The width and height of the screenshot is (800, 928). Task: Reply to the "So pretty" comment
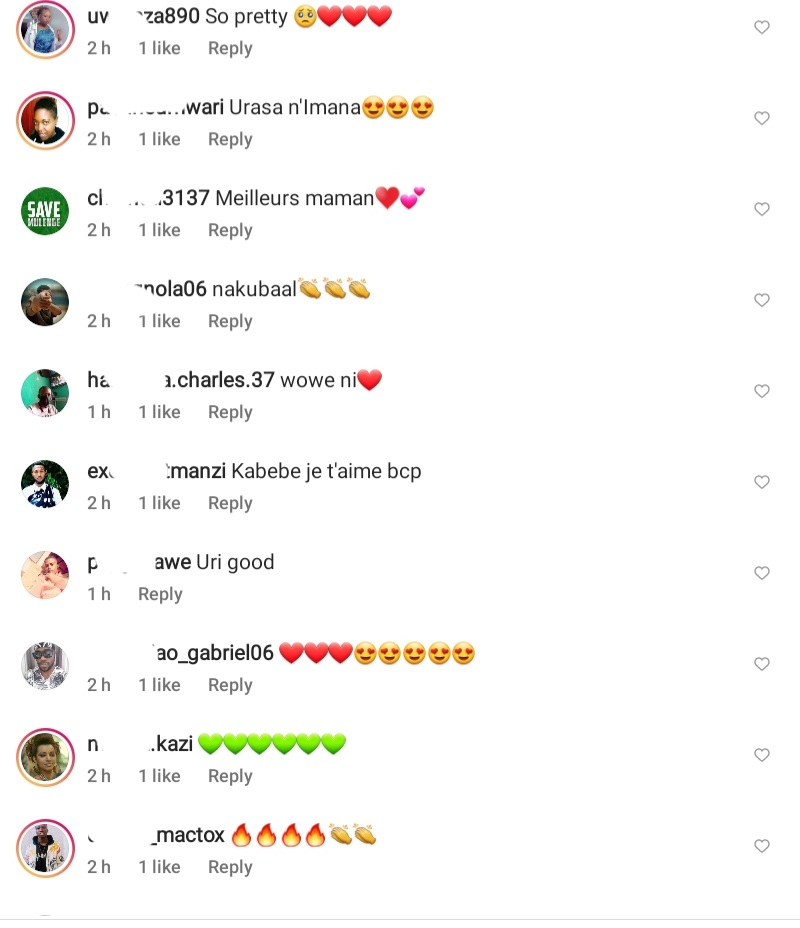click(230, 48)
